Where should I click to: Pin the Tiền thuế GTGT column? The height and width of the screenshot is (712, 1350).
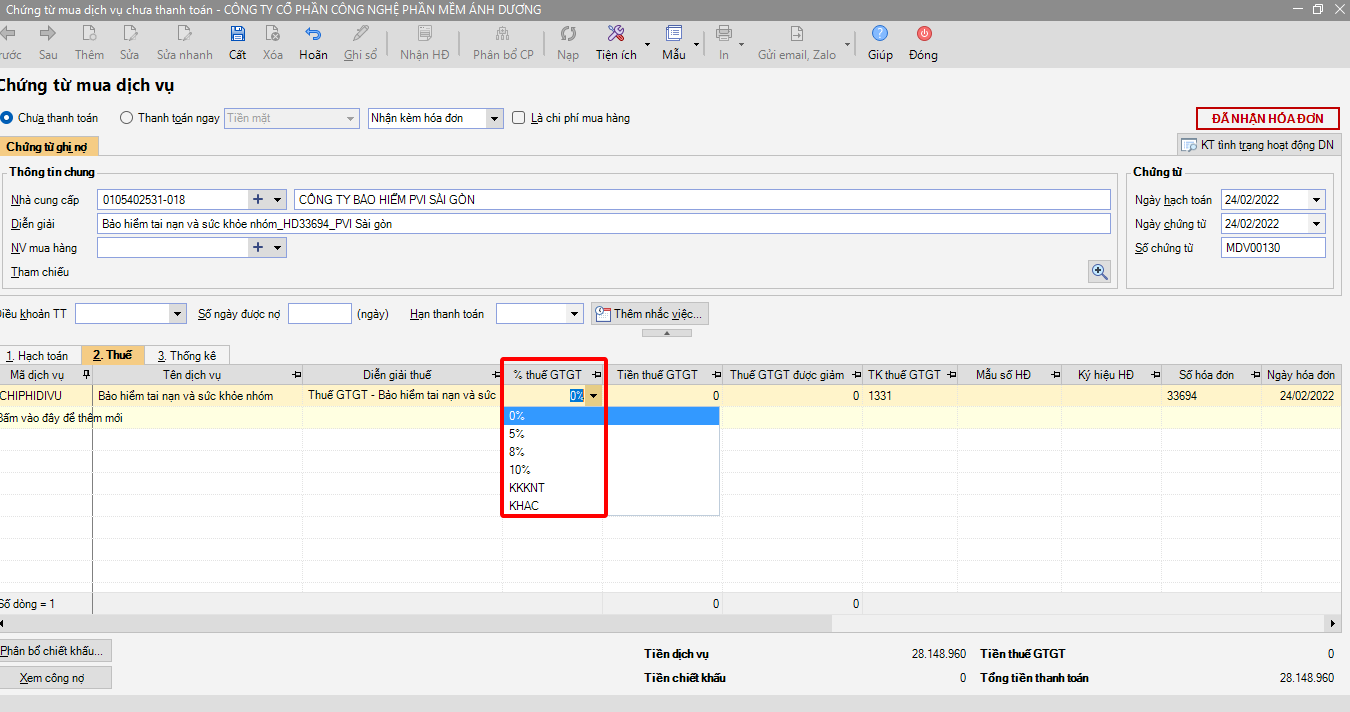pyautogui.click(x=716, y=375)
